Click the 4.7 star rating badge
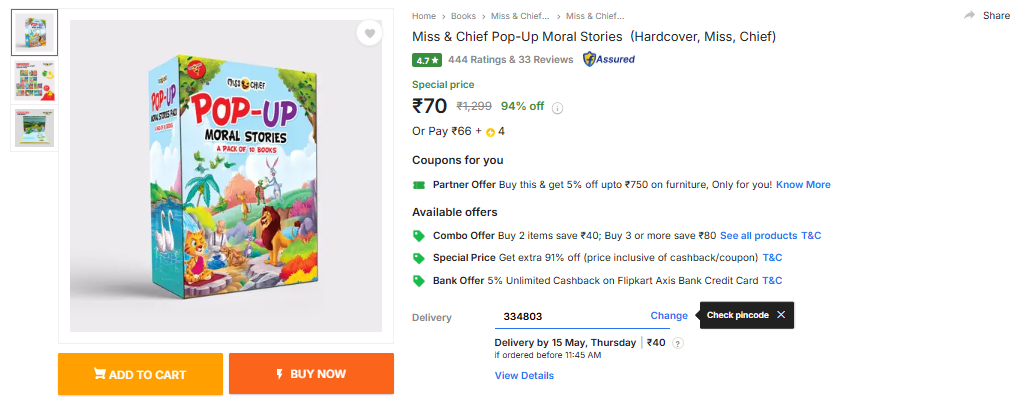 427,60
